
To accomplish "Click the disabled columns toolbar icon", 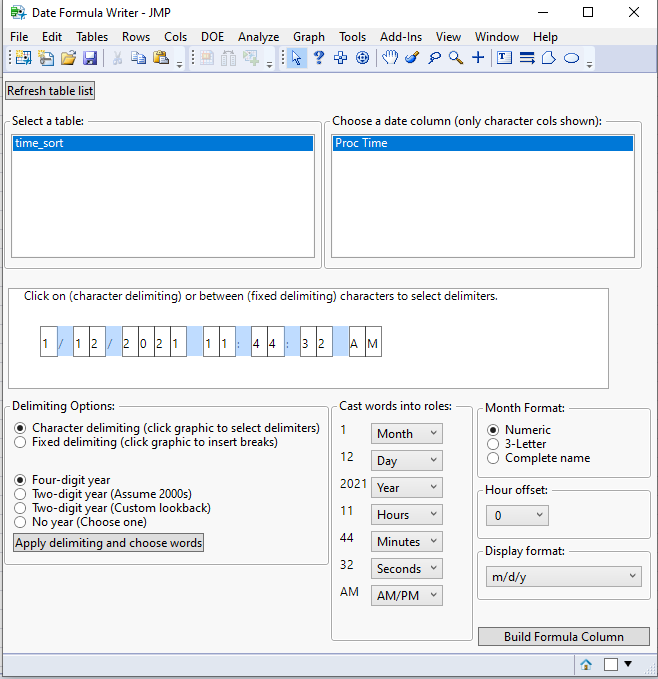I will [228, 58].
